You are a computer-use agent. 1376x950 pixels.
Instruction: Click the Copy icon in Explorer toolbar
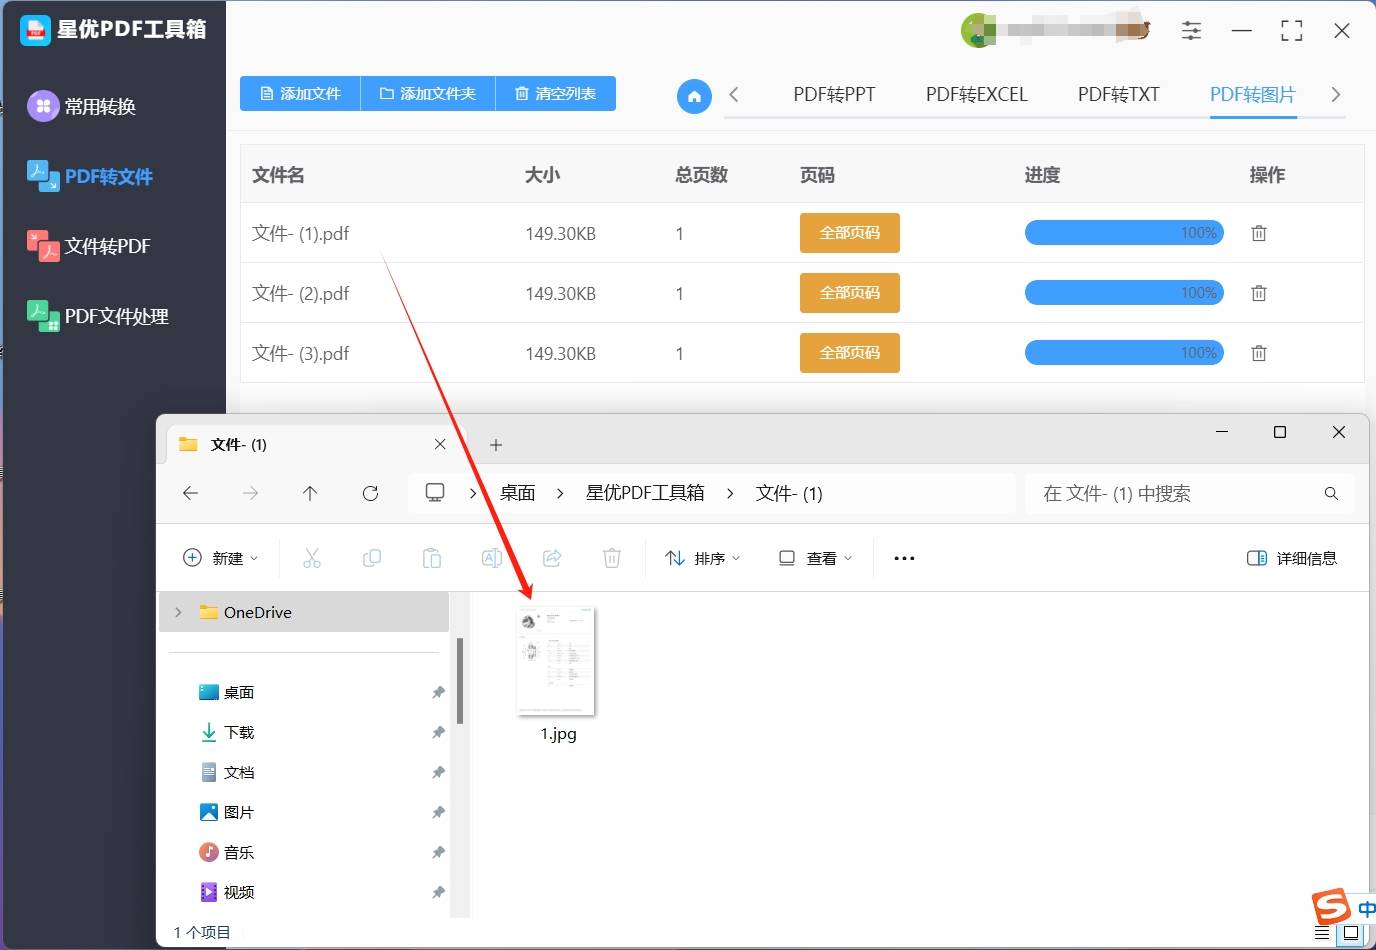[x=372, y=558]
